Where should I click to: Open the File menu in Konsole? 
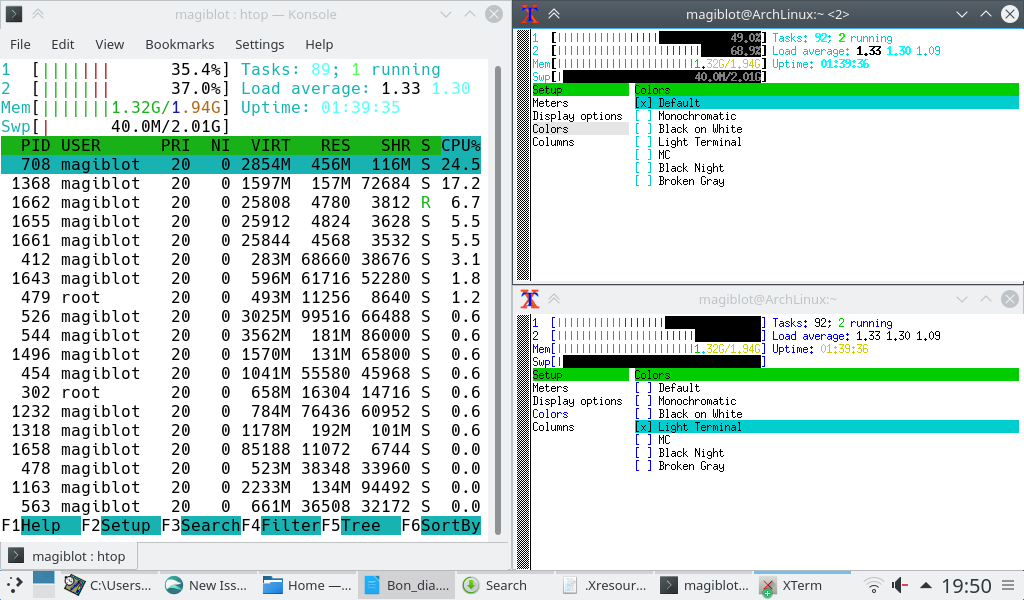[20, 44]
